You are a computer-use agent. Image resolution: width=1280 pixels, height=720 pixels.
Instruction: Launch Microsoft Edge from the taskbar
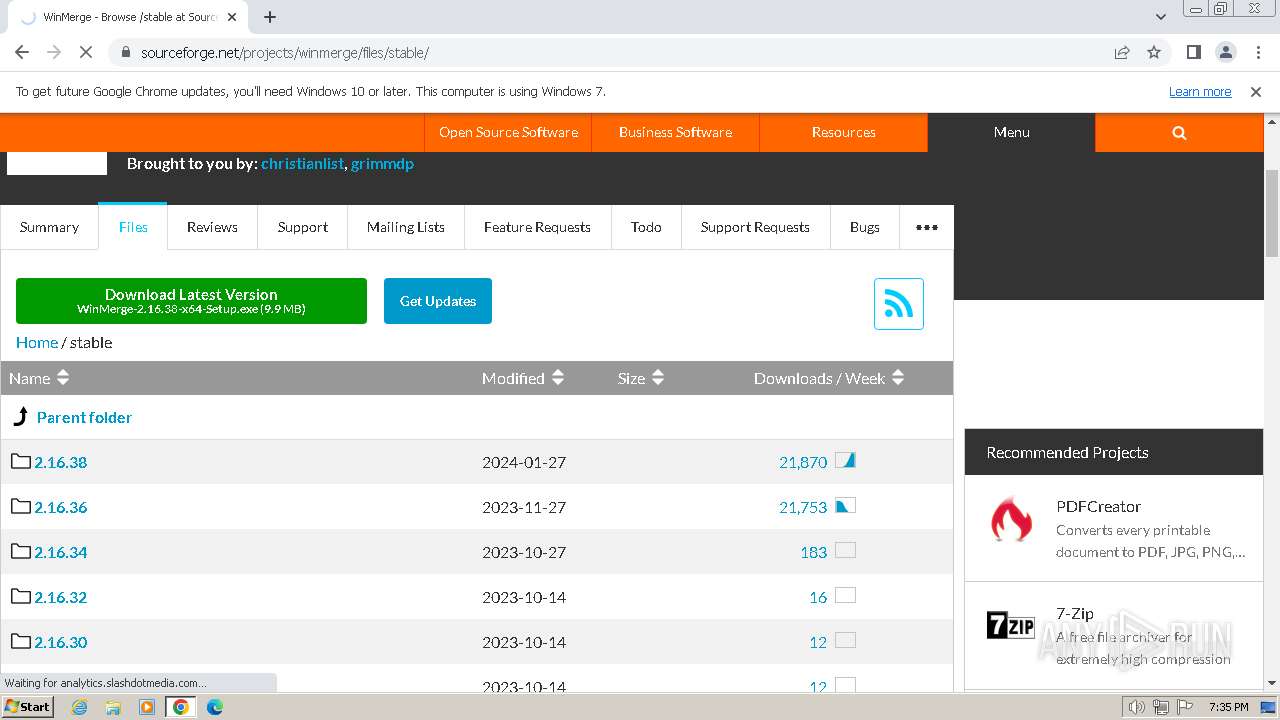(x=214, y=707)
